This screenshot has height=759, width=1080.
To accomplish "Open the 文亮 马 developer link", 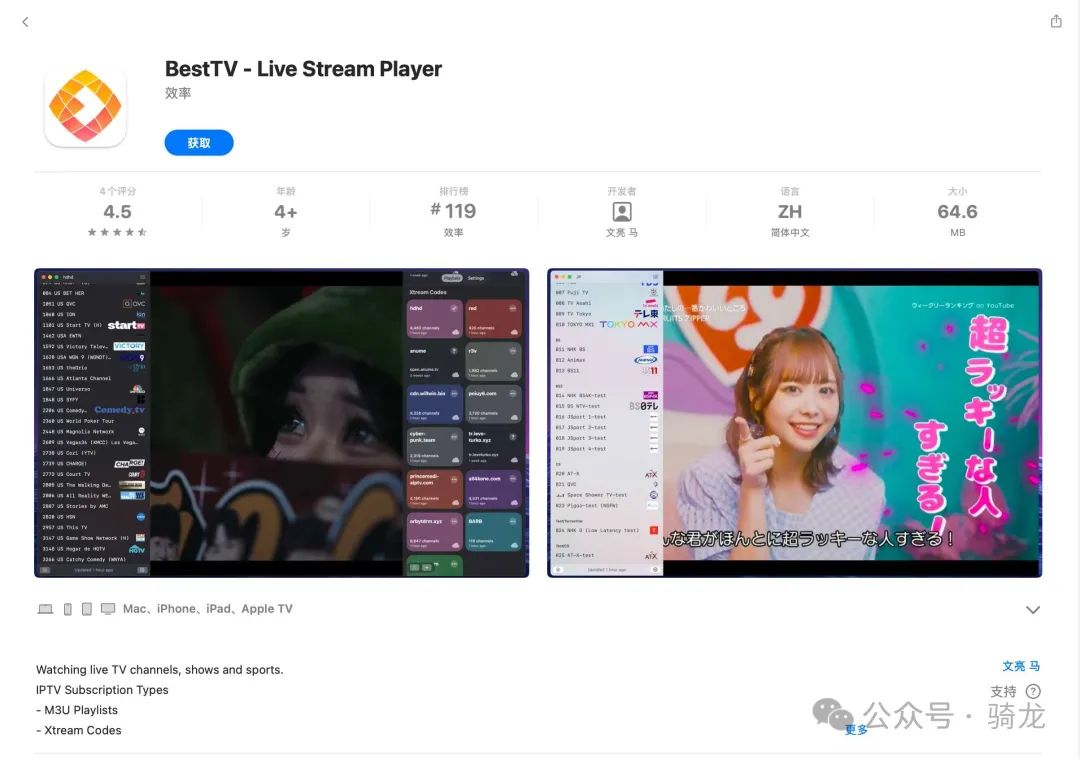I will click(x=1021, y=666).
